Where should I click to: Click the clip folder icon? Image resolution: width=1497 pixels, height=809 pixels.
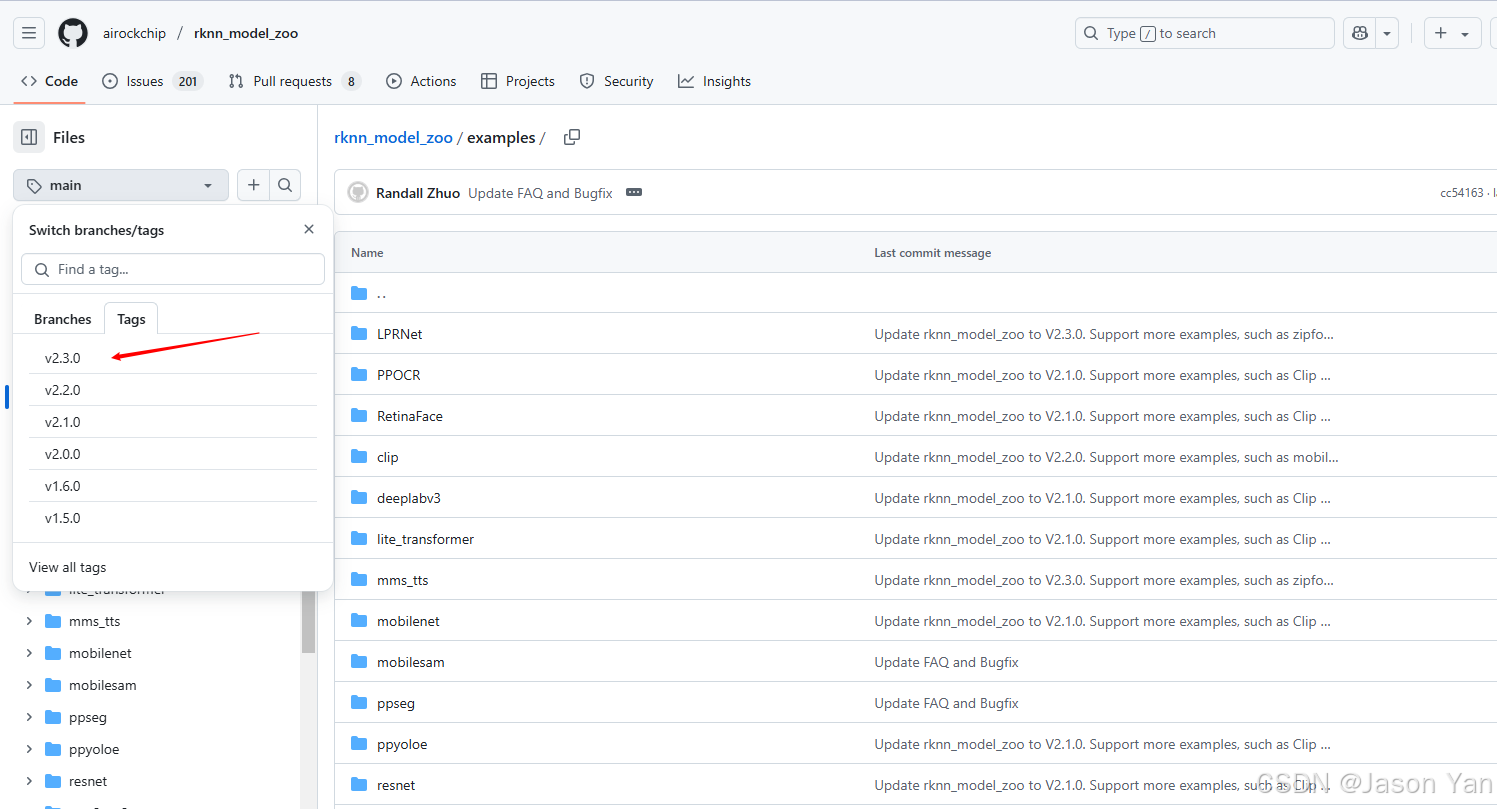pos(359,457)
